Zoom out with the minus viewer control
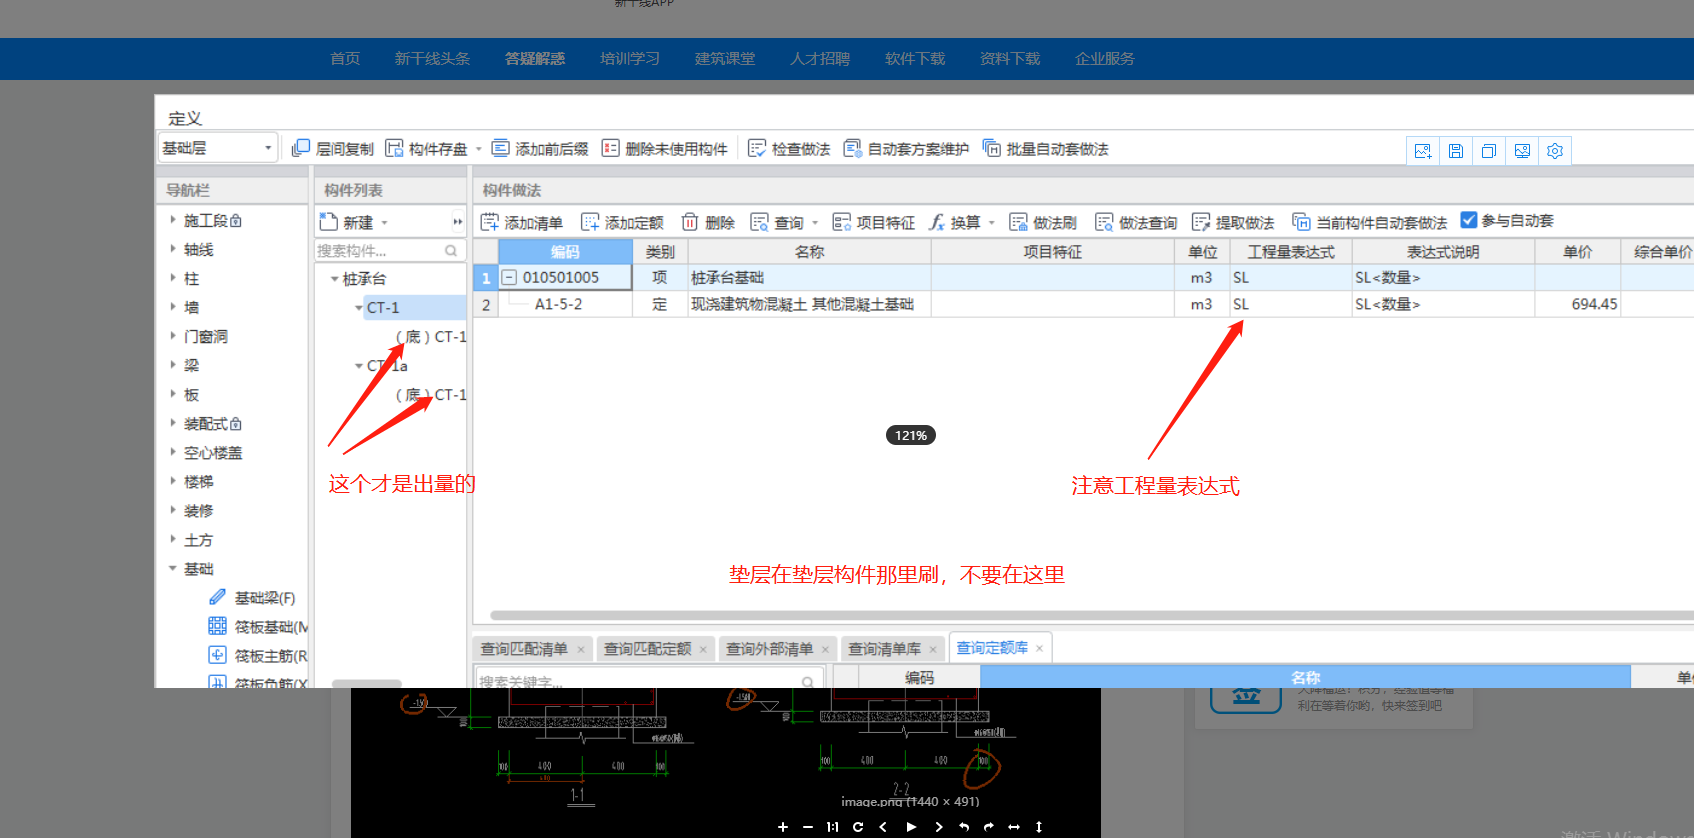1694x838 pixels. (x=808, y=827)
